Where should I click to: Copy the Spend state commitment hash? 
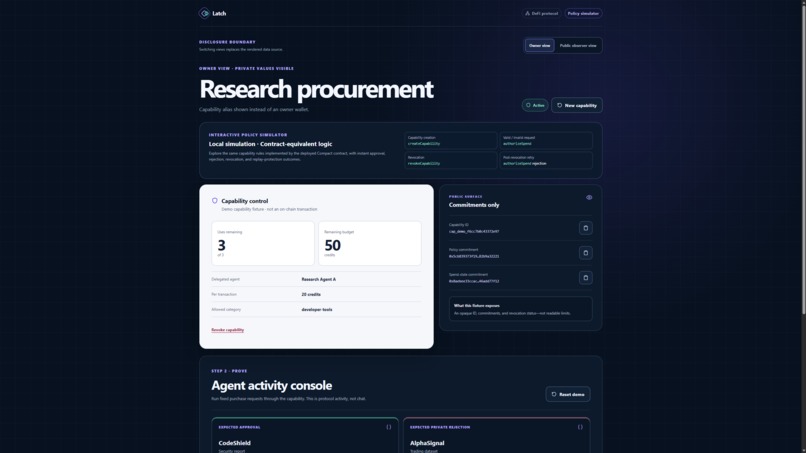click(585, 278)
